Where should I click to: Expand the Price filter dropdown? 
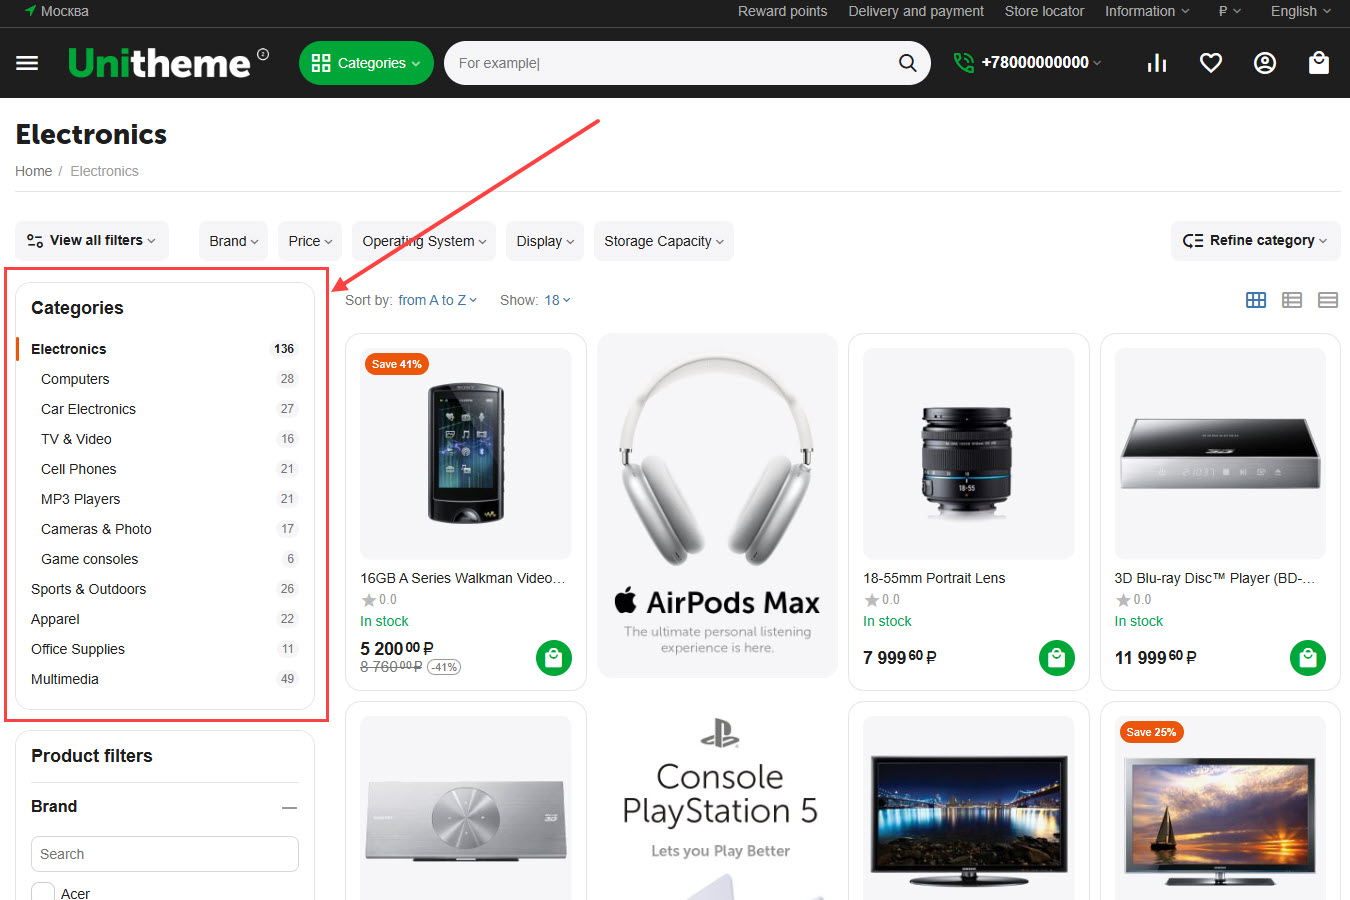click(310, 241)
